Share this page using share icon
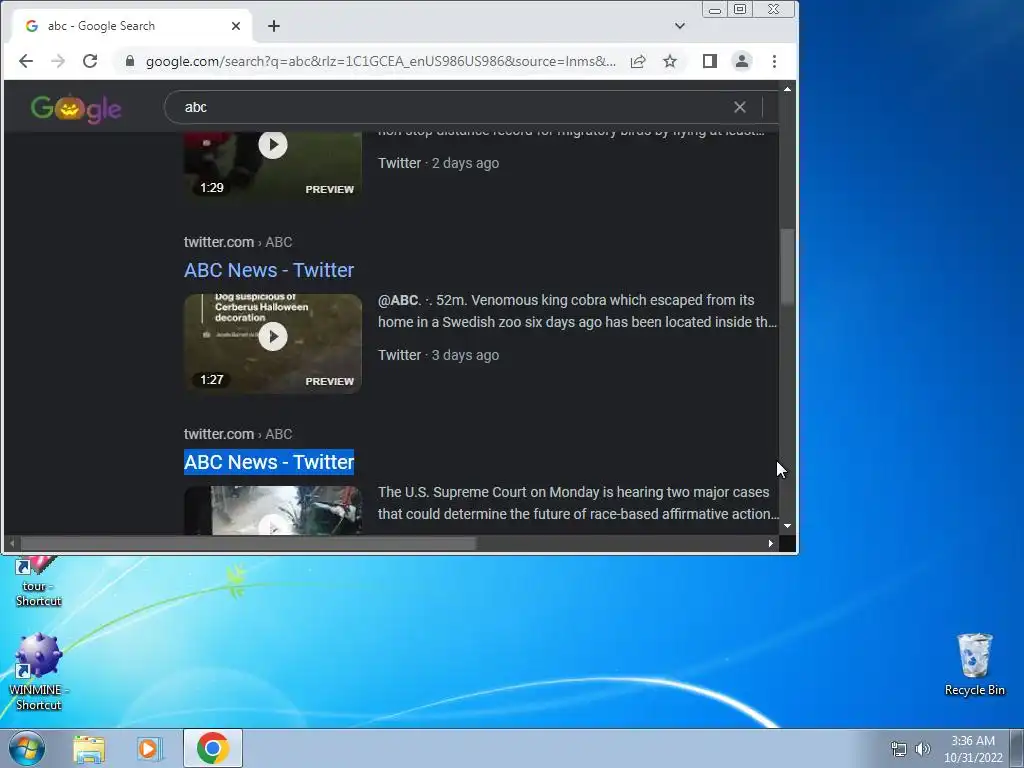This screenshot has width=1024, height=768. click(x=638, y=61)
